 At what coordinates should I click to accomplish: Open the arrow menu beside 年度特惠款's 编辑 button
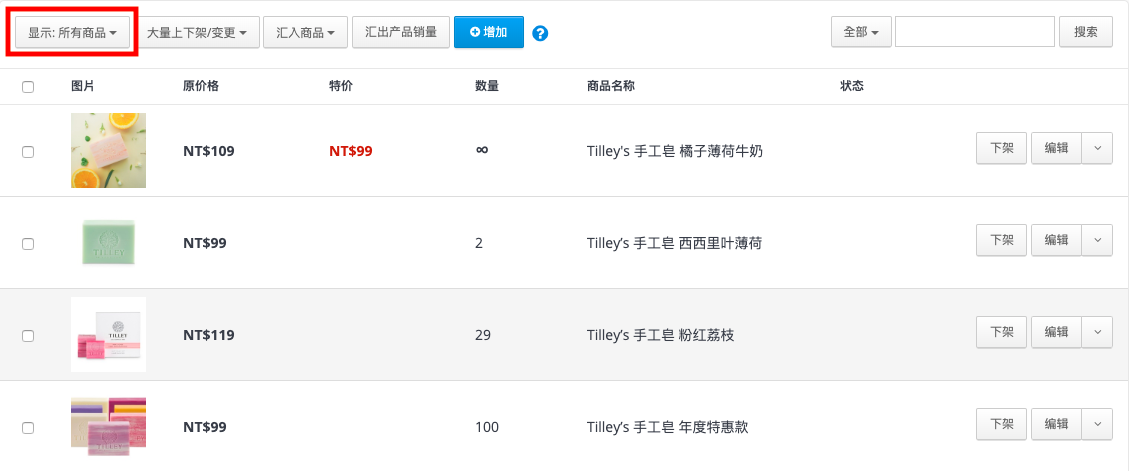point(1097,424)
